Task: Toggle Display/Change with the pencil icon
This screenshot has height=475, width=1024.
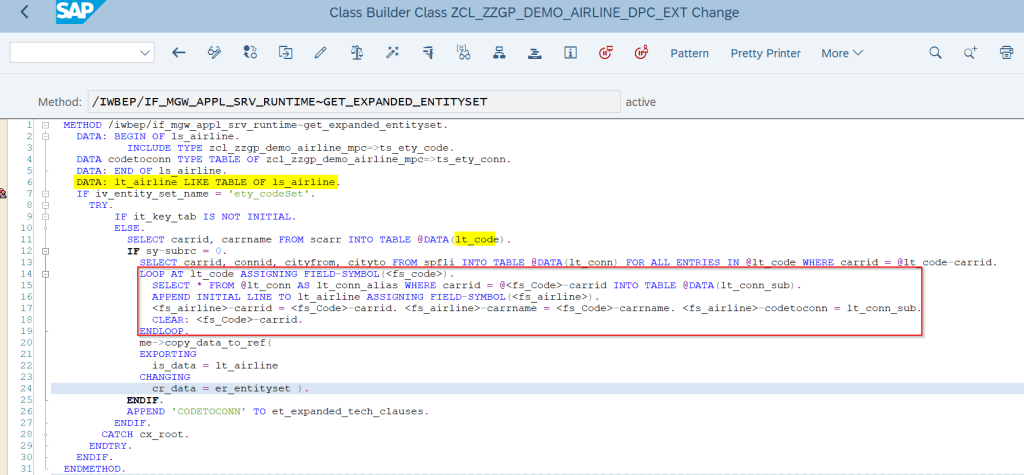Action: pyautogui.click(x=320, y=53)
